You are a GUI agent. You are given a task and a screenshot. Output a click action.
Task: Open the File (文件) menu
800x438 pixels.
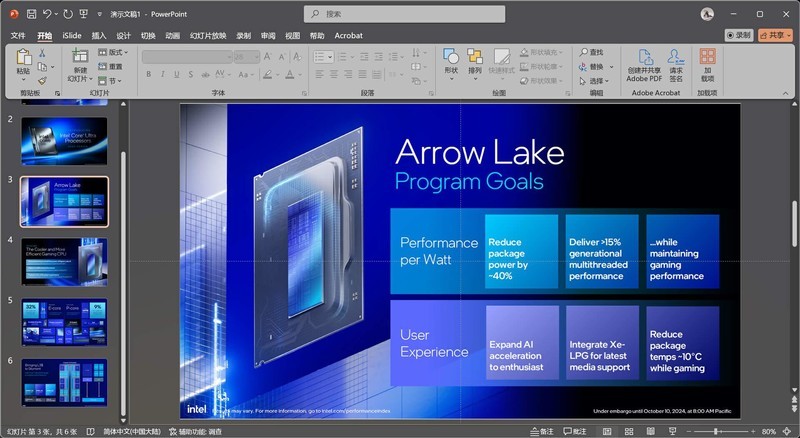point(18,36)
